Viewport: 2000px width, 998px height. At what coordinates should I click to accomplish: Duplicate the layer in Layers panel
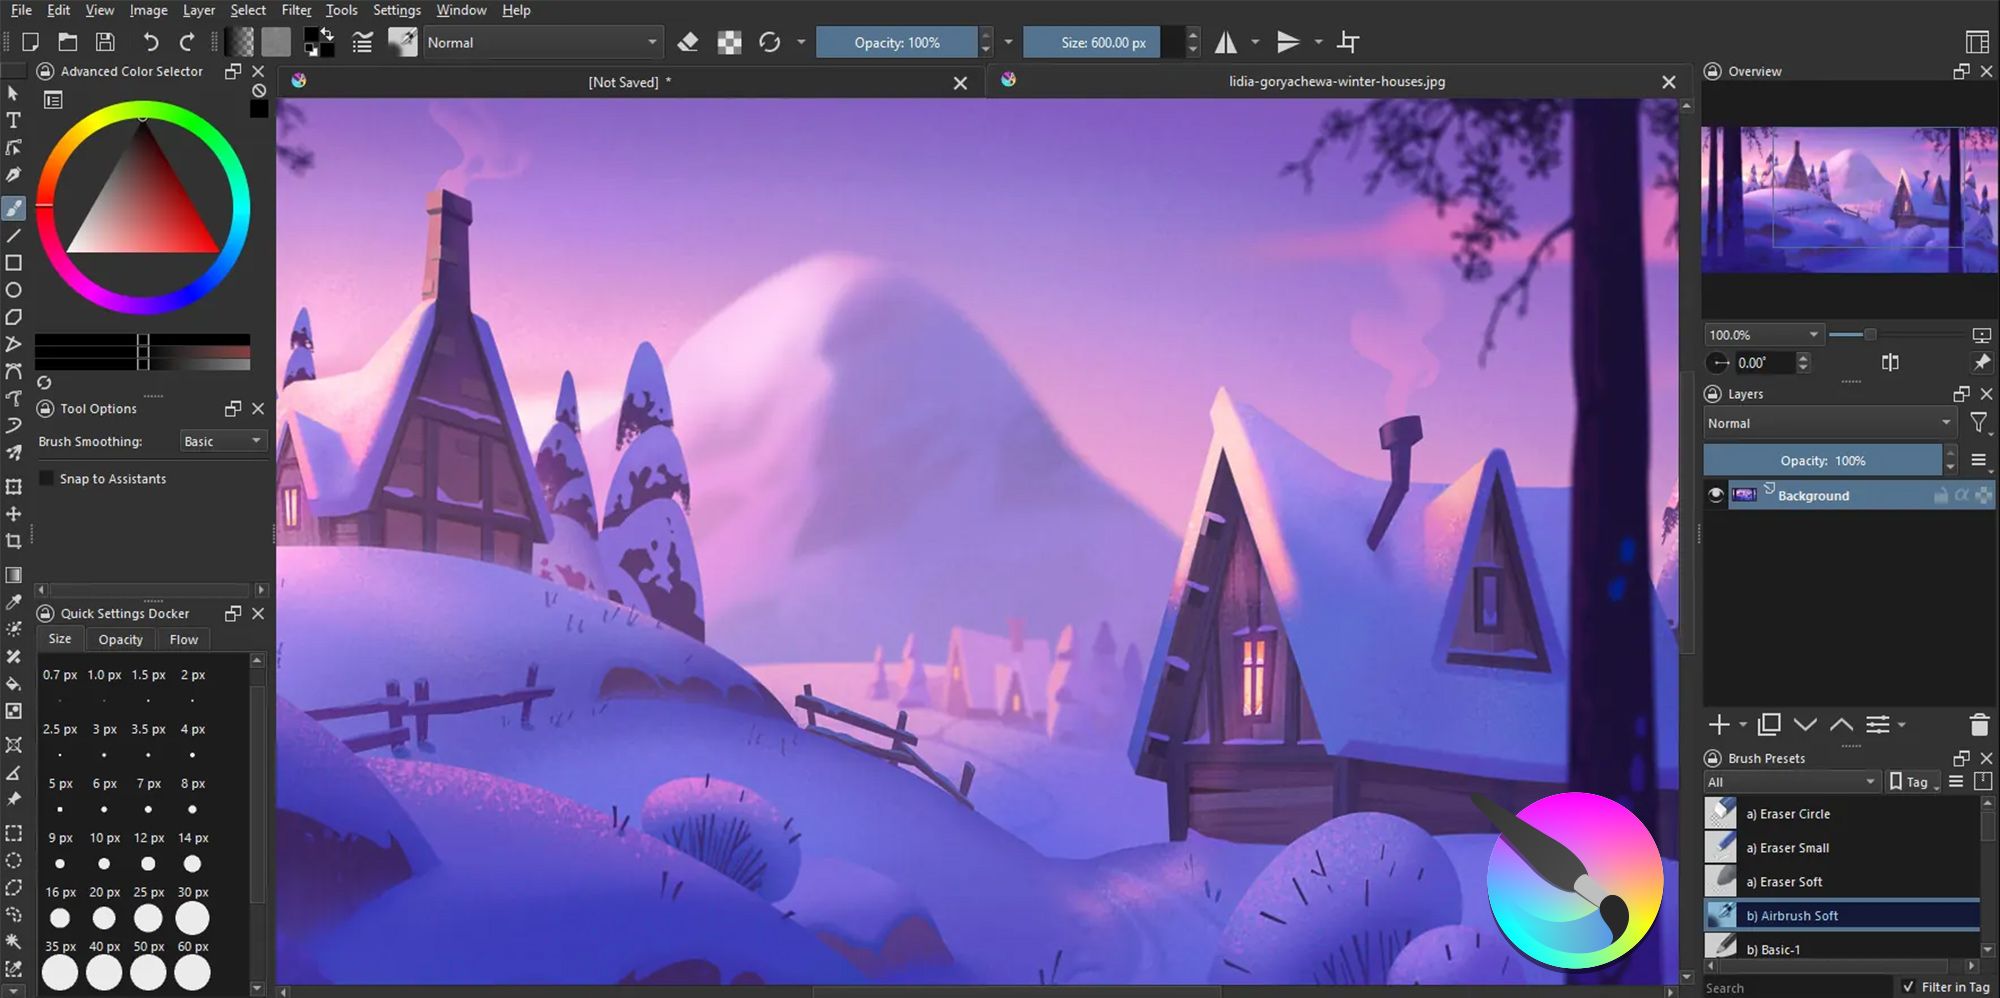[x=1769, y=725]
